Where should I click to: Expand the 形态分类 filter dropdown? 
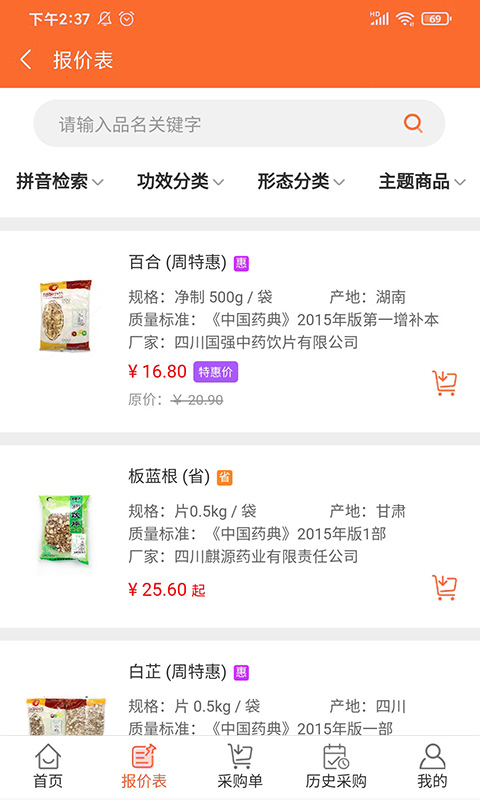click(301, 181)
